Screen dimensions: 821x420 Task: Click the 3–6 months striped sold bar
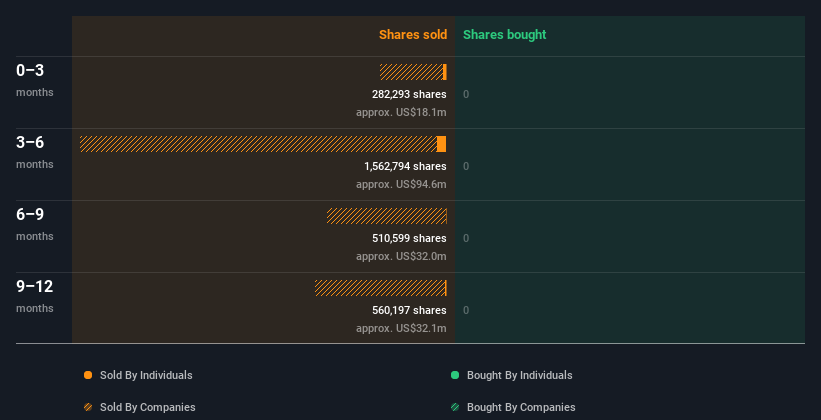coord(258,144)
